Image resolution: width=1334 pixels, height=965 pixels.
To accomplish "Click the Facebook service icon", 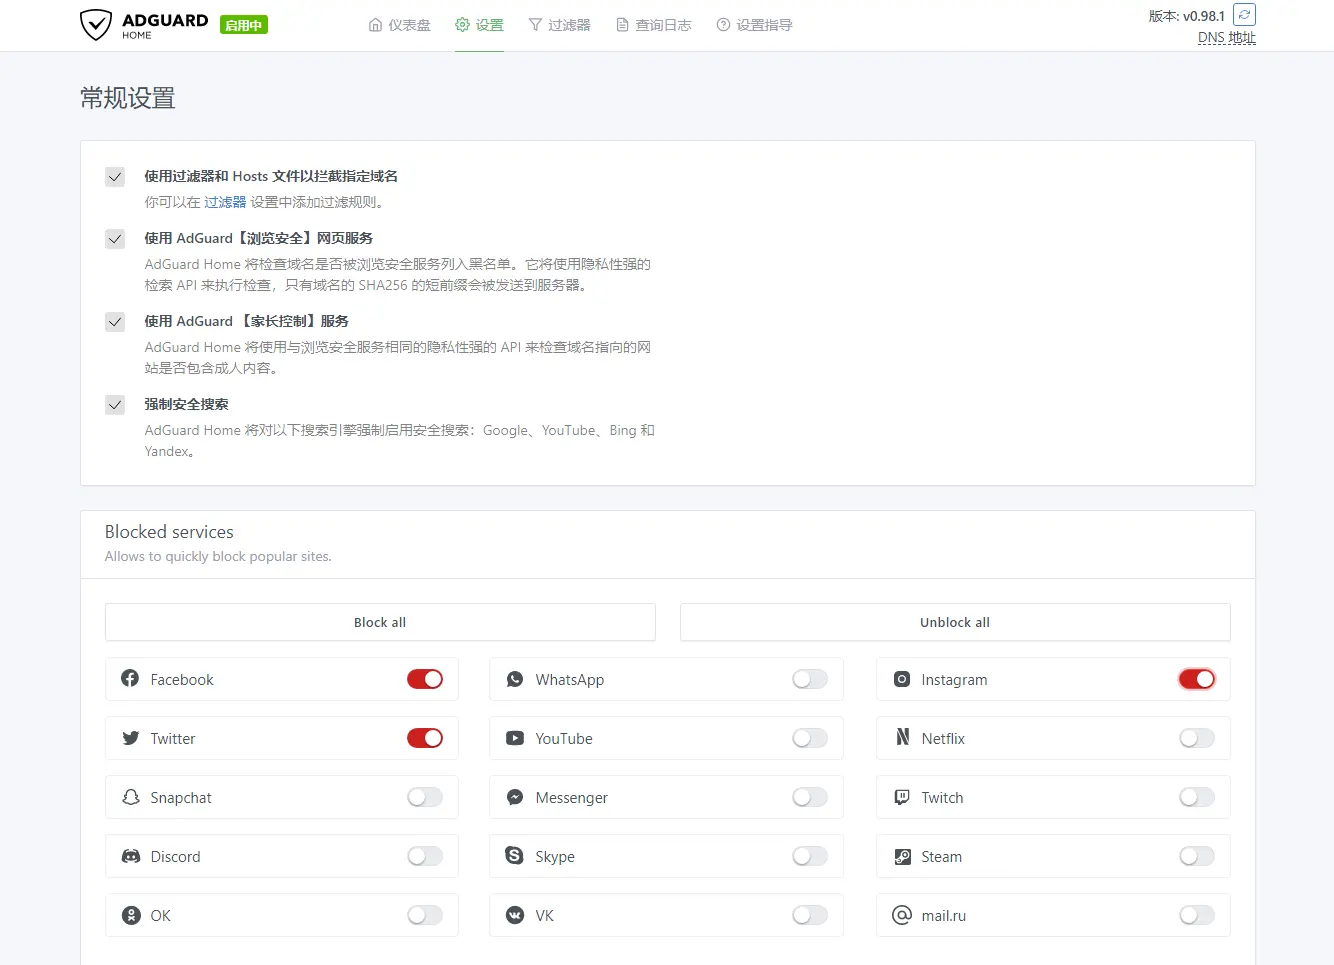I will (130, 678).
